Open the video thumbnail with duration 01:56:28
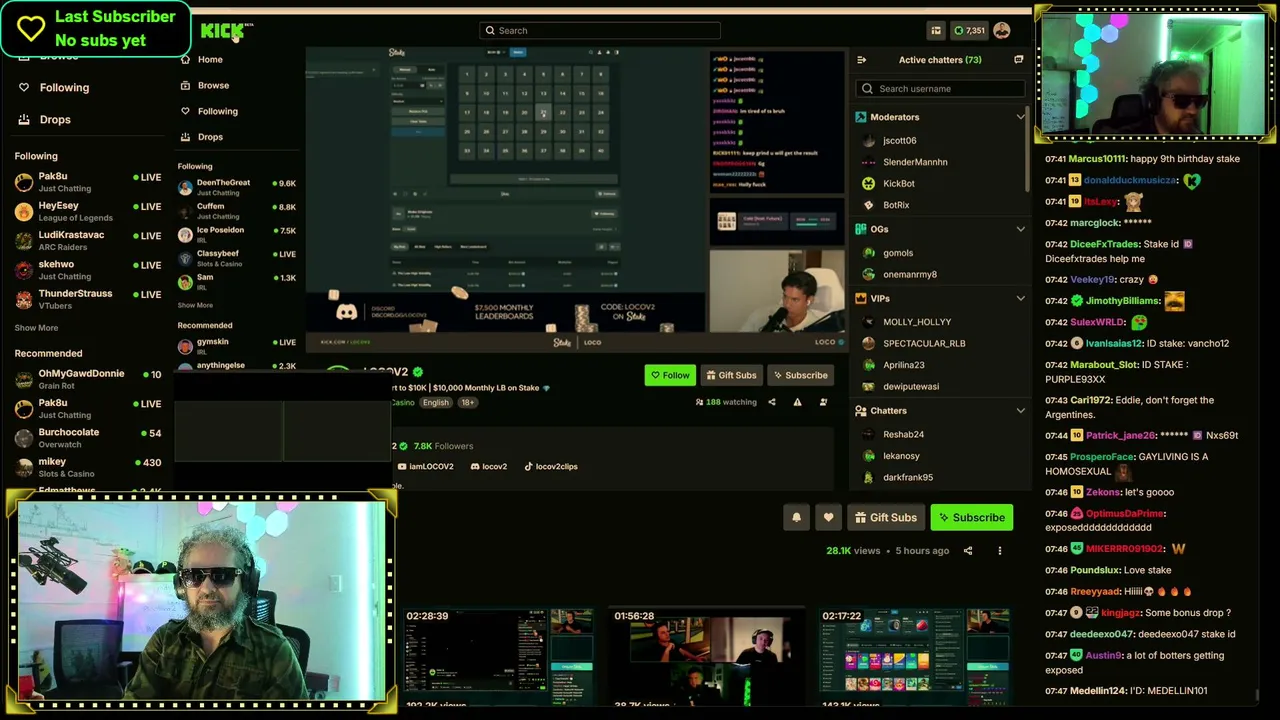Viewport: 1280px width, 720px height. [x=707, y=655]
